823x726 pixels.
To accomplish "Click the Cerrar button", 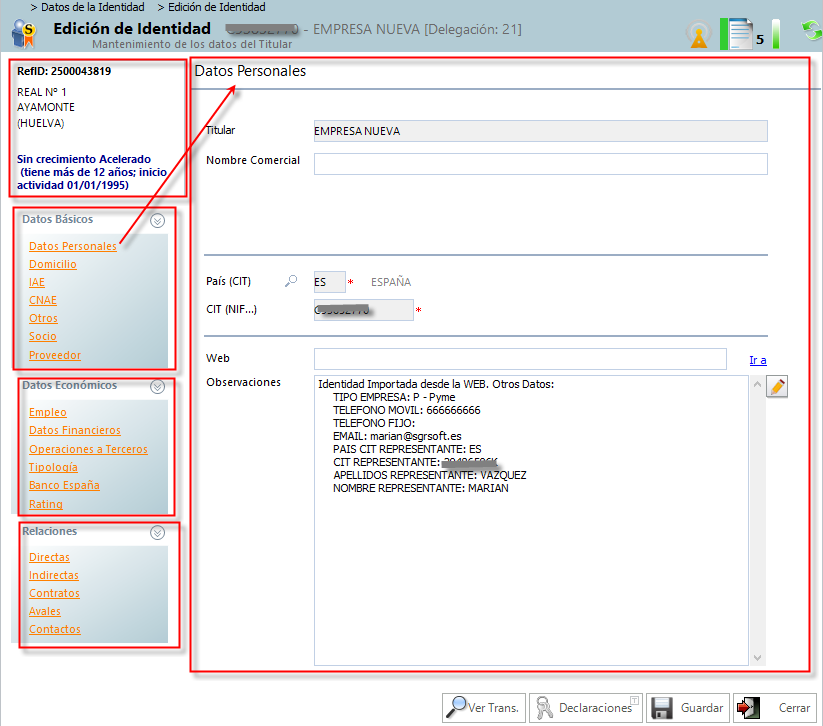I will [775, 708].
